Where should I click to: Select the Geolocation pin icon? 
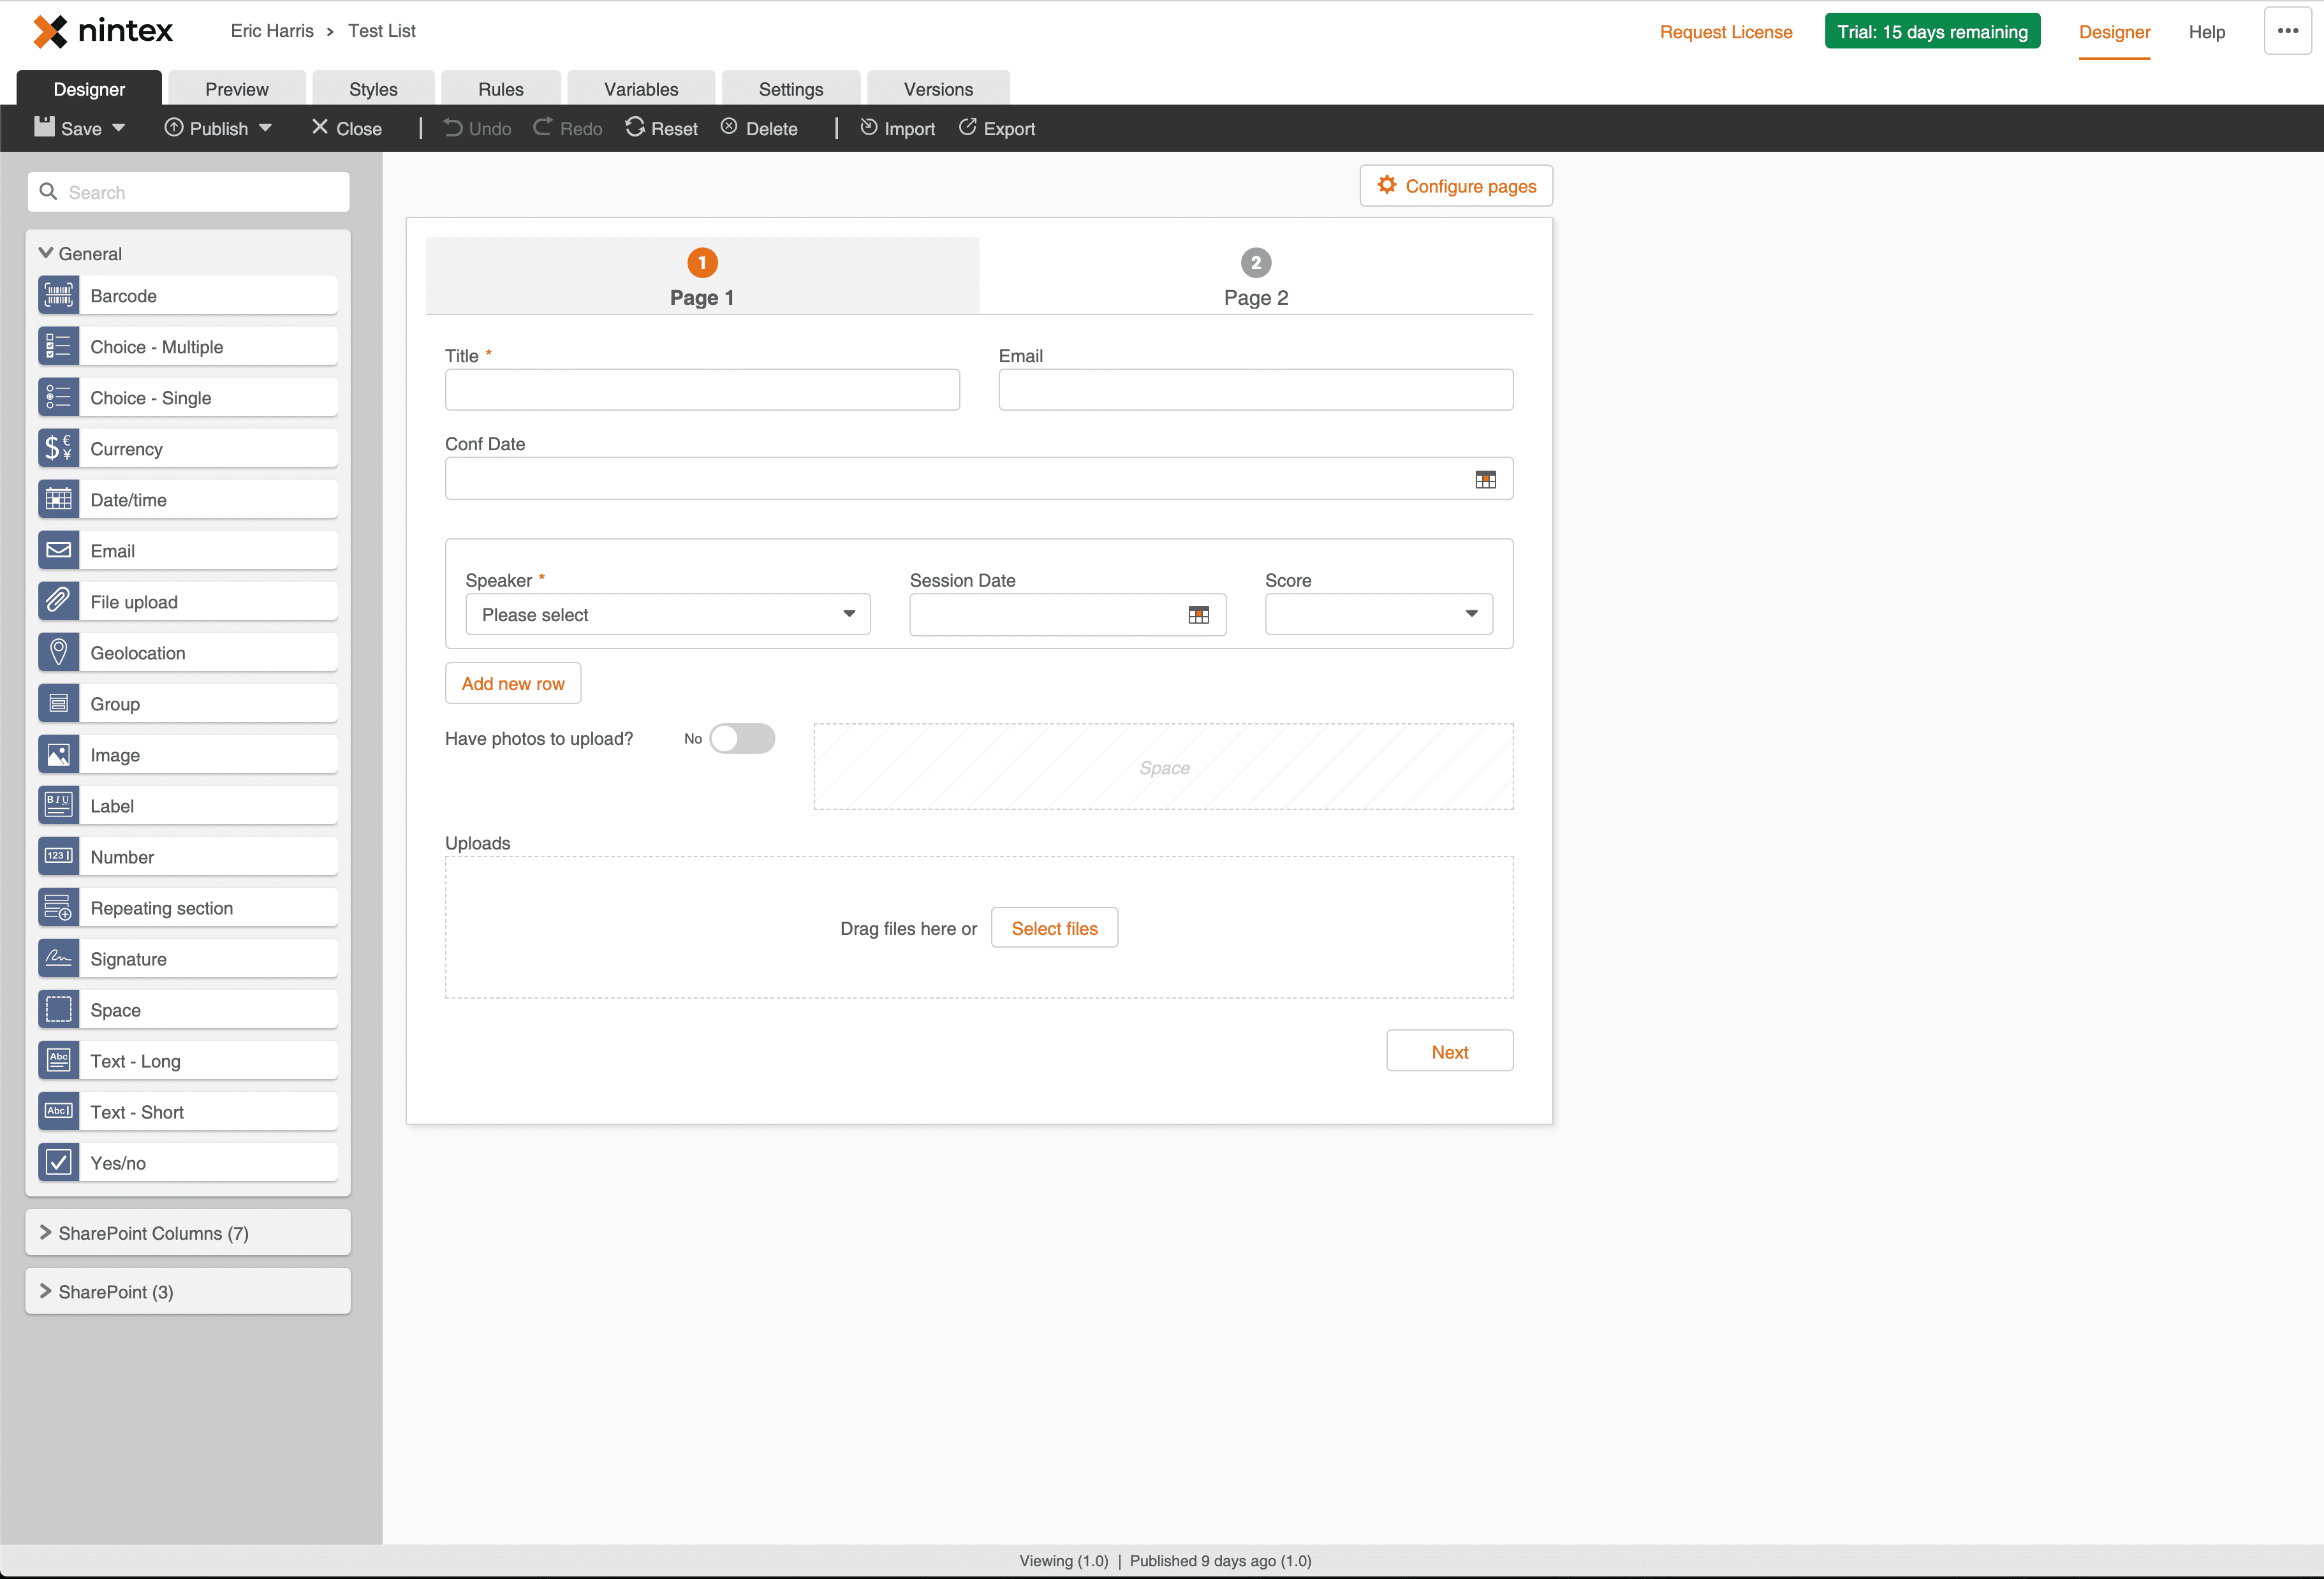pos(59,652)
